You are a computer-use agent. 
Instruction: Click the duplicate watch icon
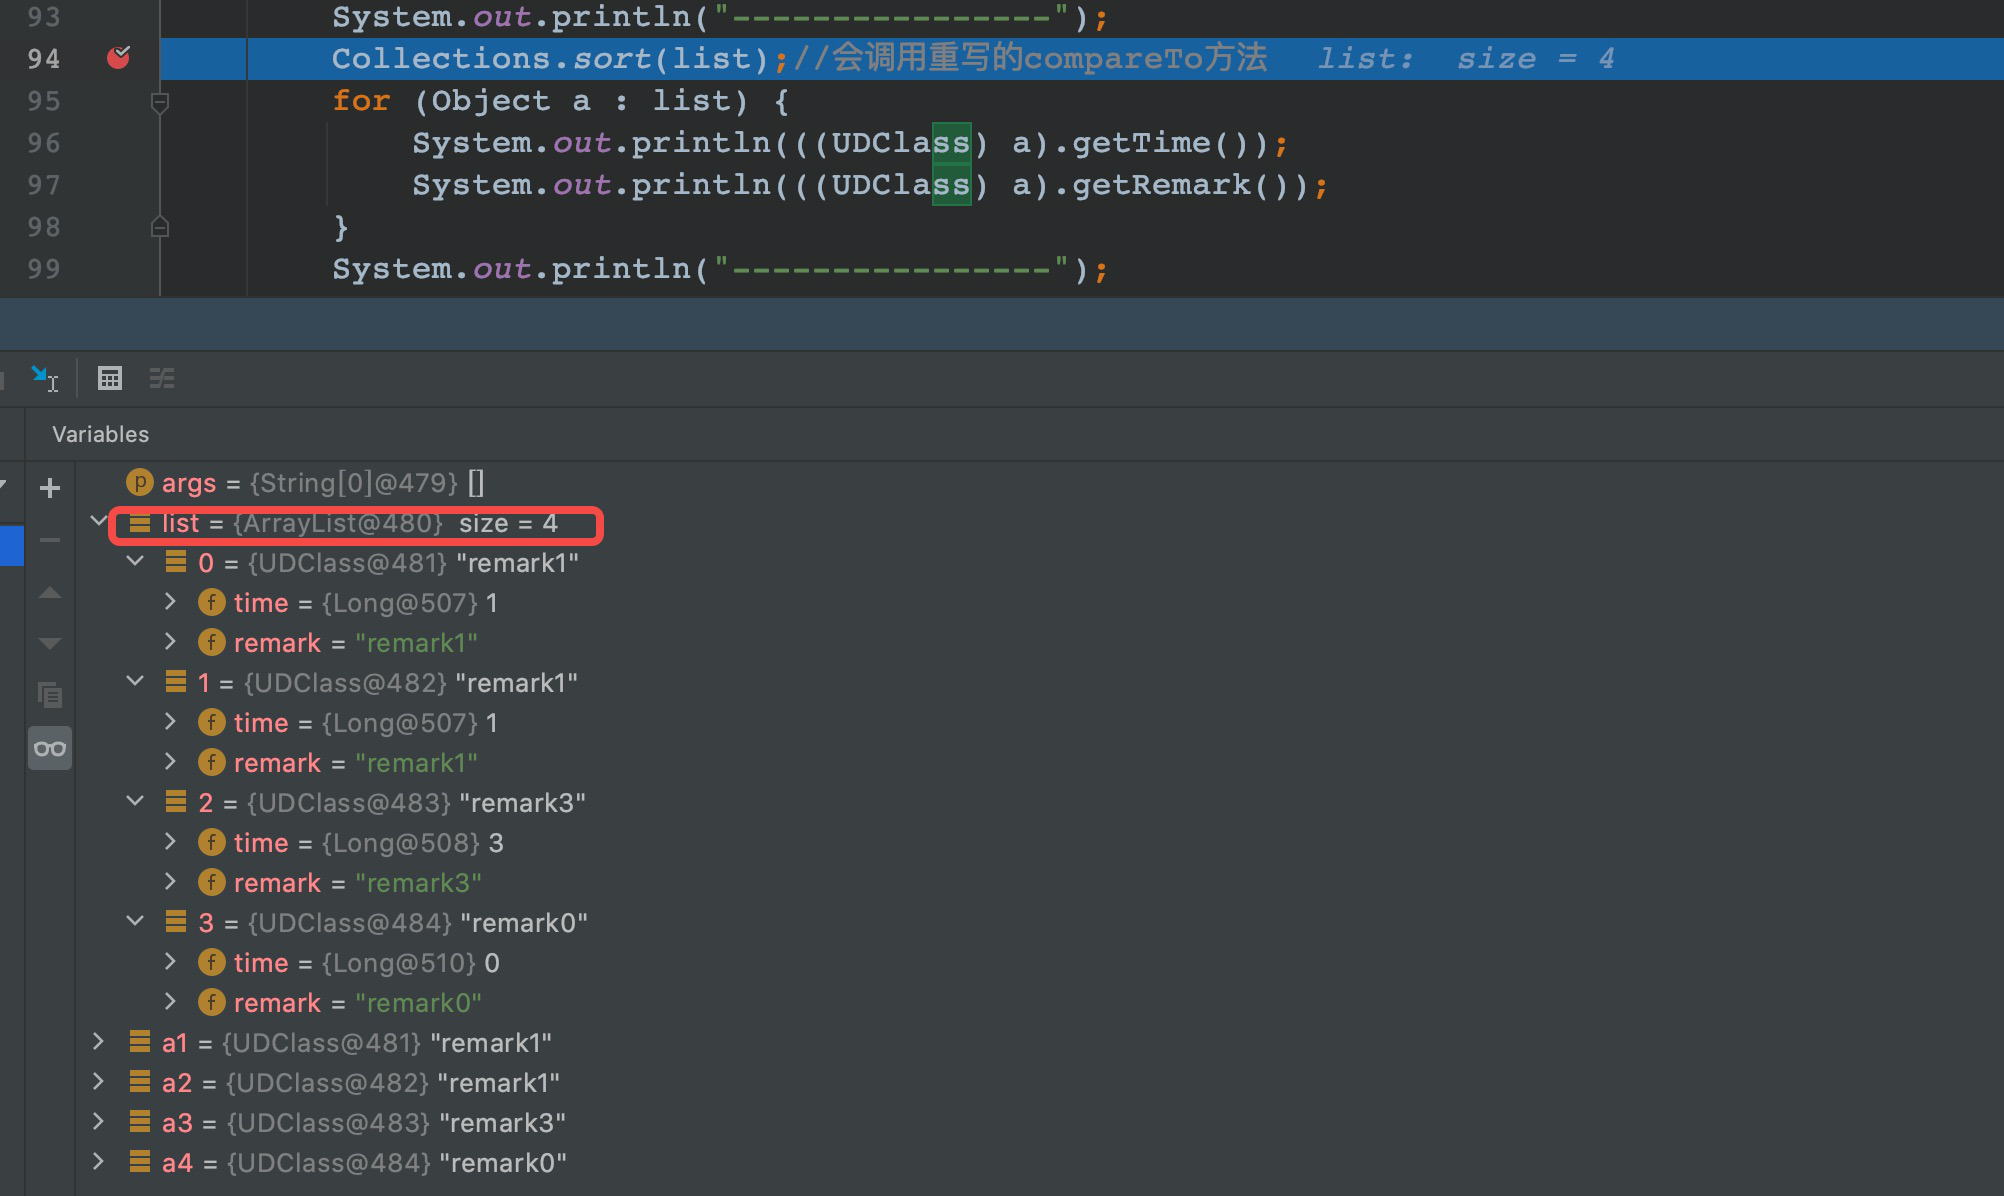[x=50, y=695]
